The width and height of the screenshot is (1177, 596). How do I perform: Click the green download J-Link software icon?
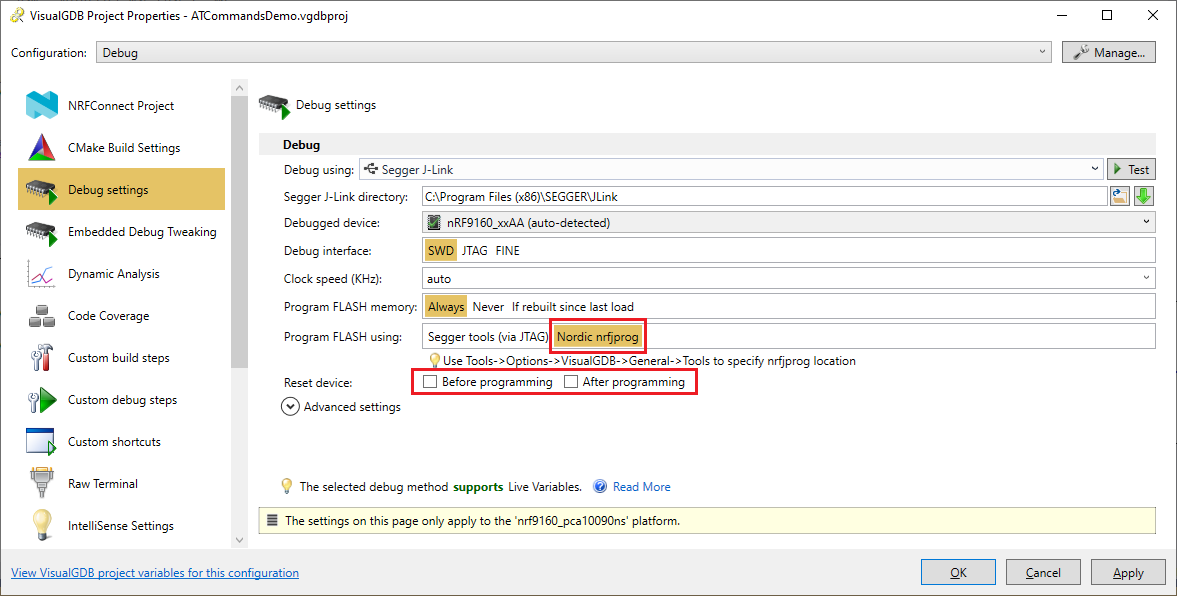pyautogui.click(x=1143, y=197)
